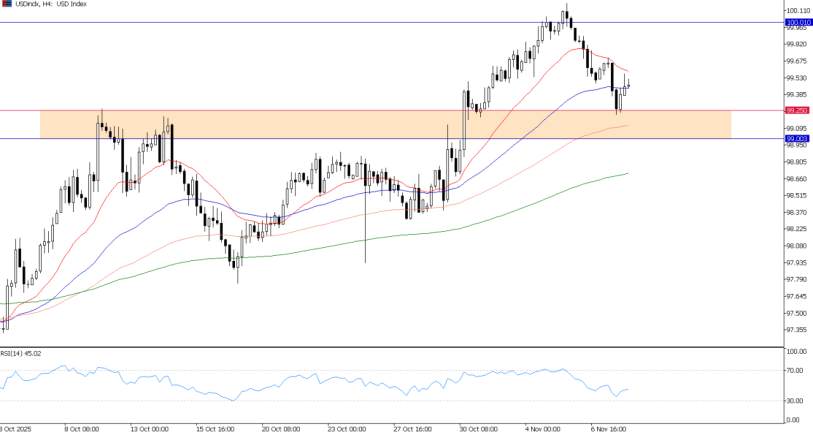The height and width of the screenshot is (435, 813).
Task: Click the 98.080 price axis label
Action: click(797, 246)
